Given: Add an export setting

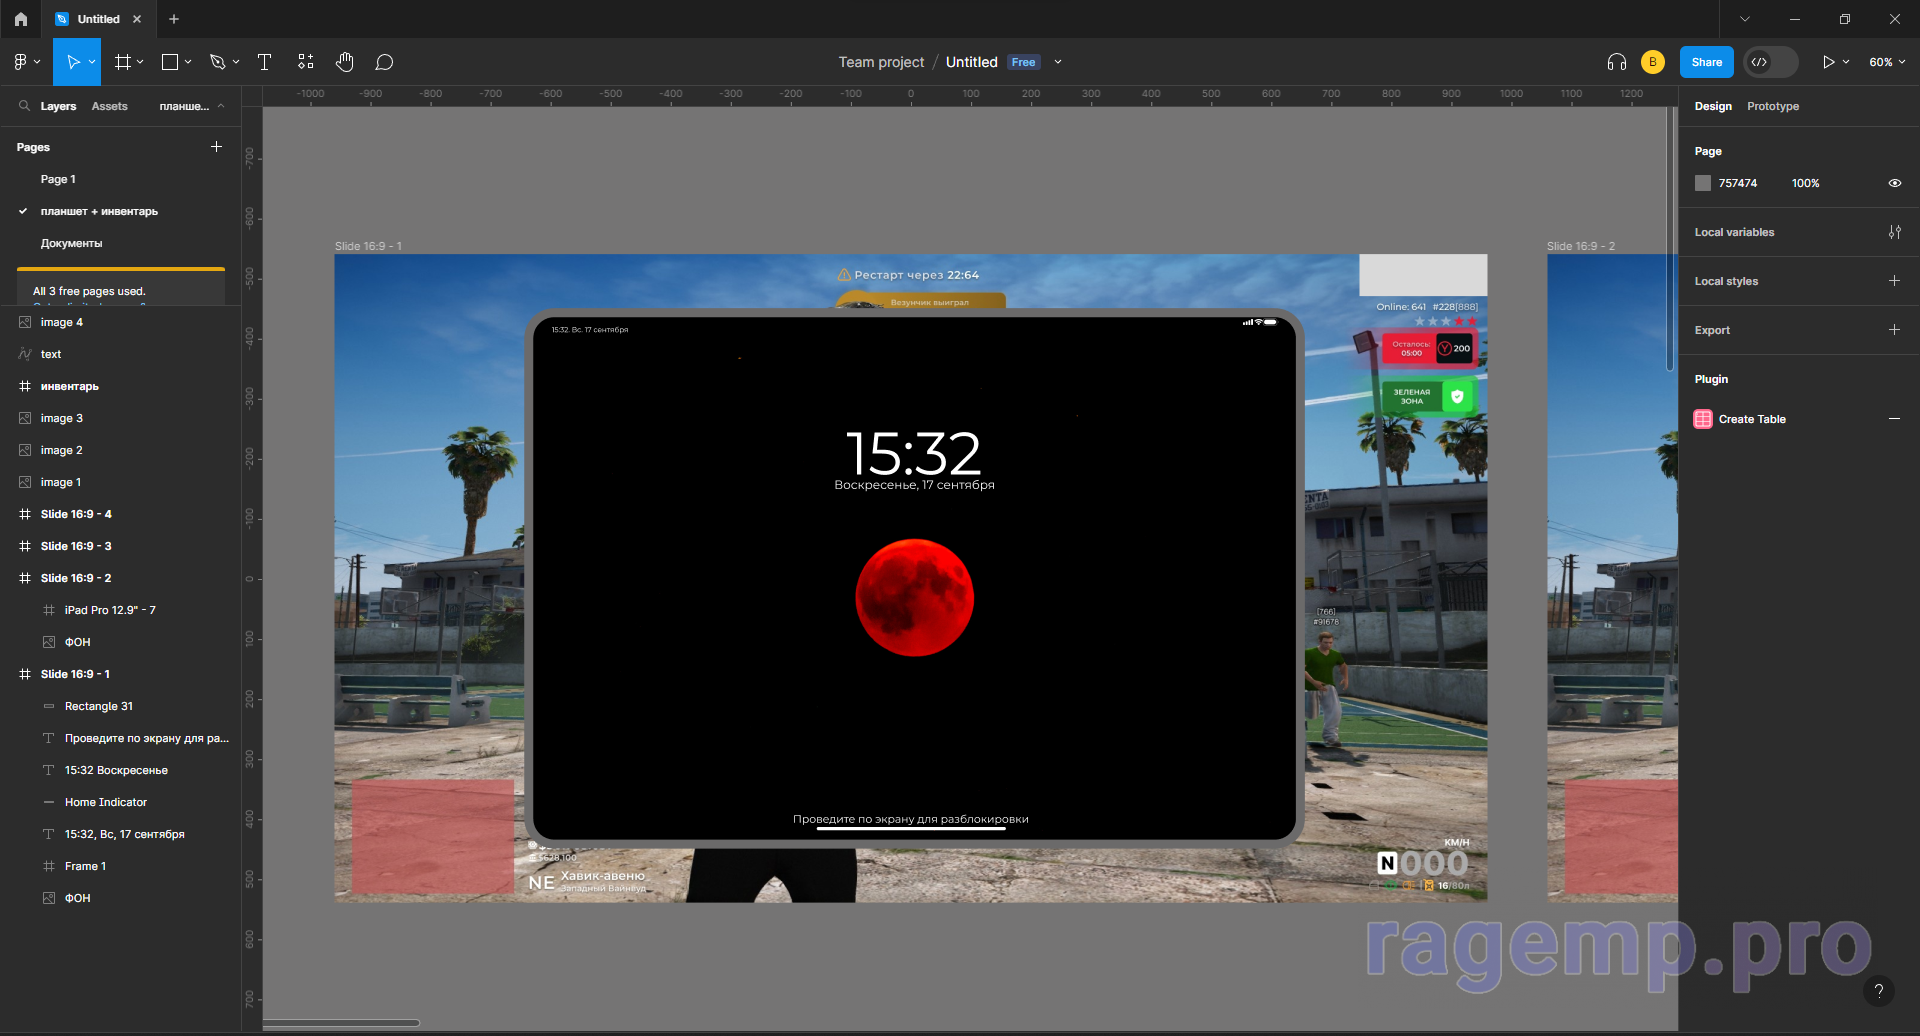Looking at the screenshot, I should click(1894, 330).
